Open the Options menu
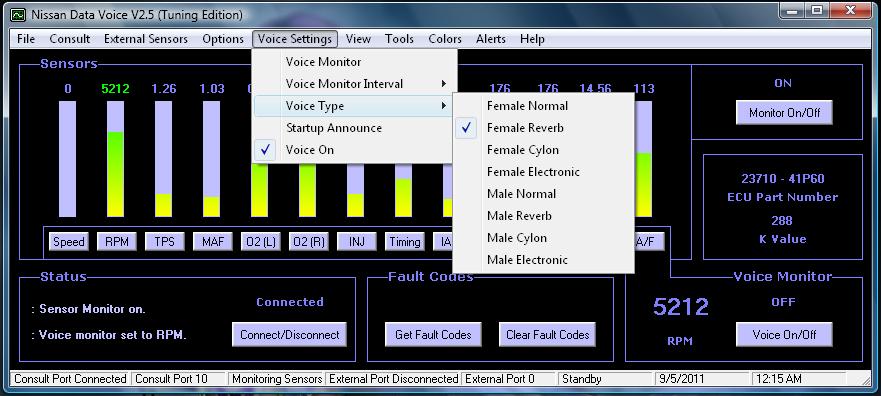Image resolution: width=881 pixels, height=396 pixels. 223,39
